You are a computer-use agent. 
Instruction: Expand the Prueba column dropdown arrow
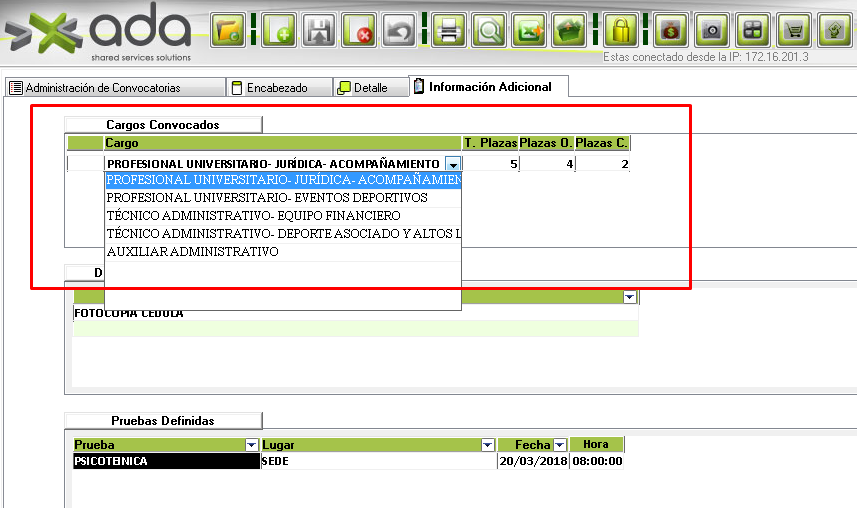(x=251, y=445)
